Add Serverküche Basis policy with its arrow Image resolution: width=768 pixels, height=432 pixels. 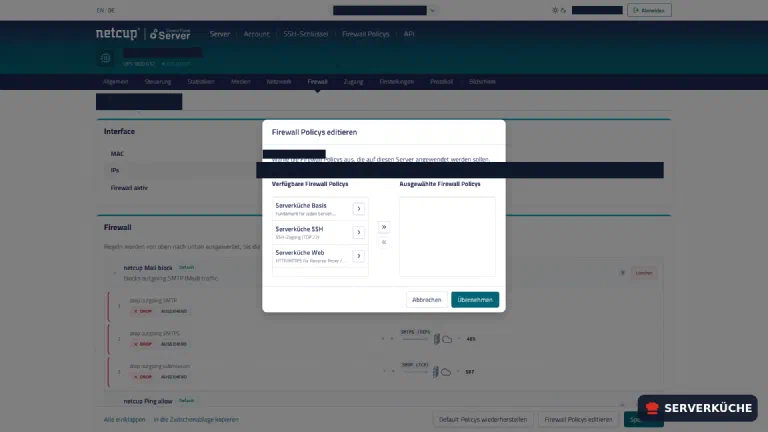[x=359, y=209]
